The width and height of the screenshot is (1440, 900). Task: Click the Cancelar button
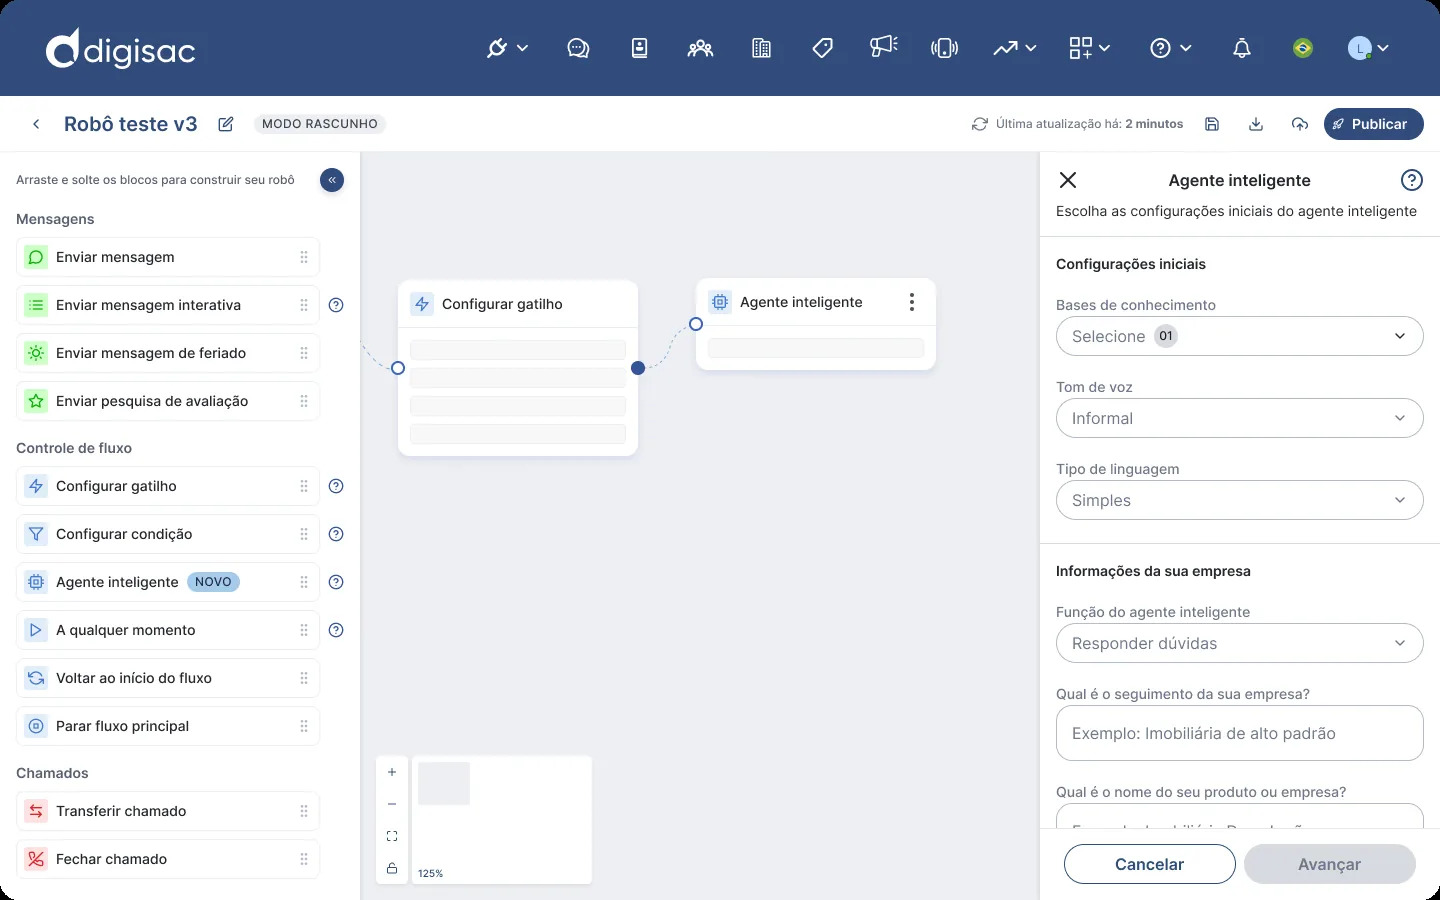pyautogui.click(x=1150, y=864)
